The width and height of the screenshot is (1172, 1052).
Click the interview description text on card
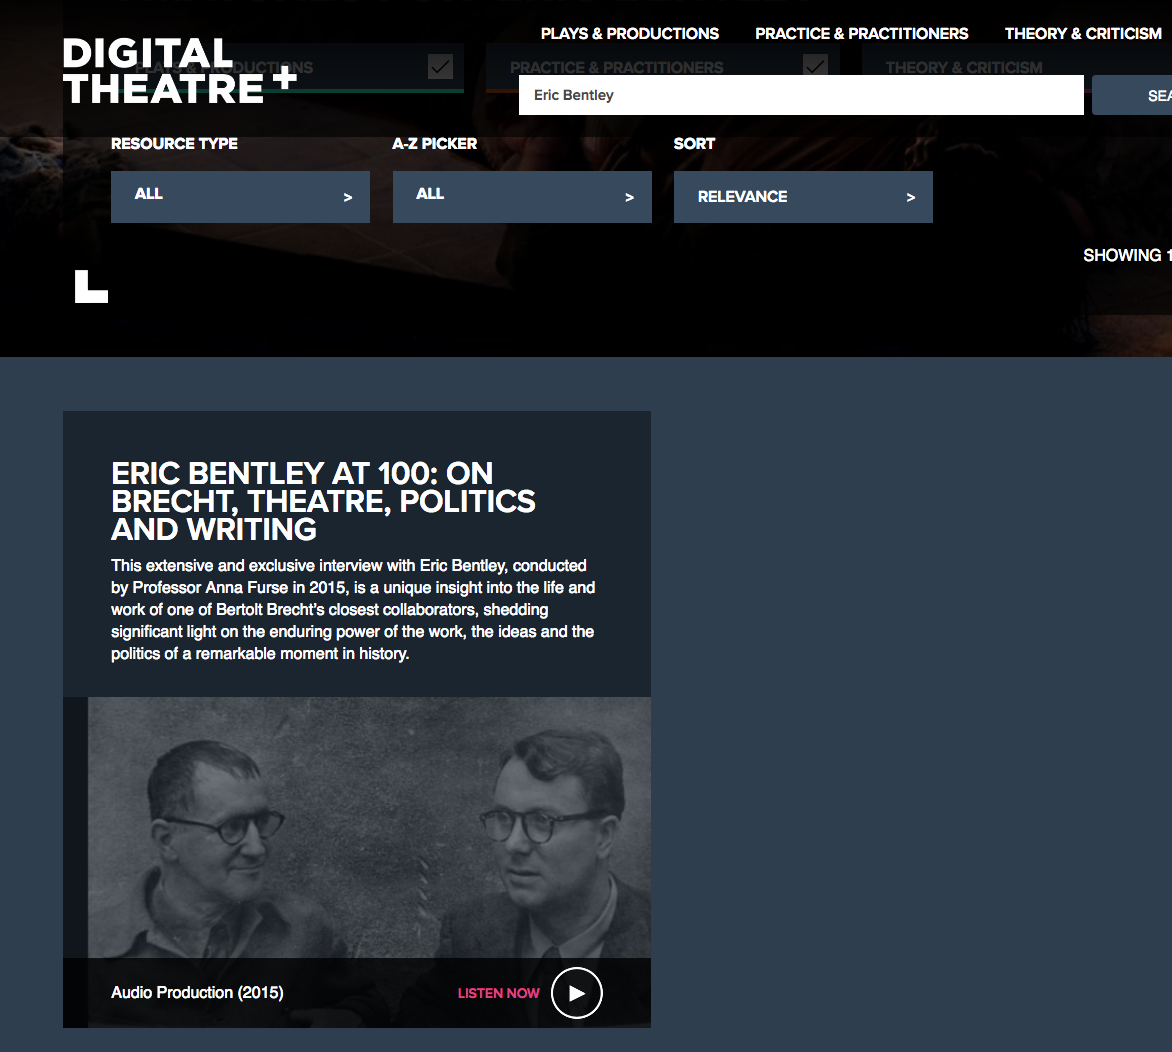click(x=353, y=609)
